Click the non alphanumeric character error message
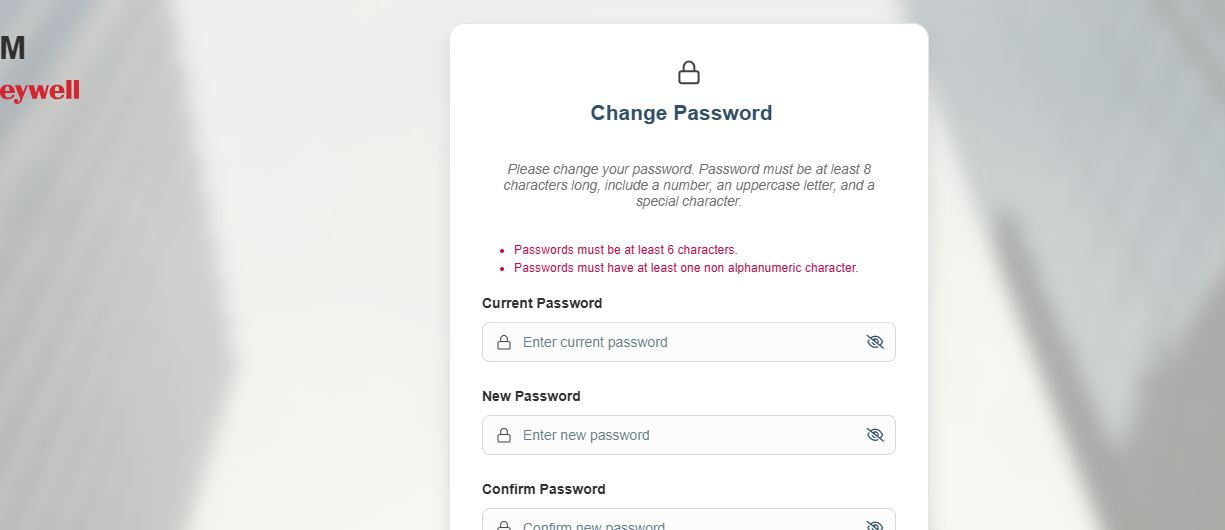1225x530 pixels. tap(686, 268)
